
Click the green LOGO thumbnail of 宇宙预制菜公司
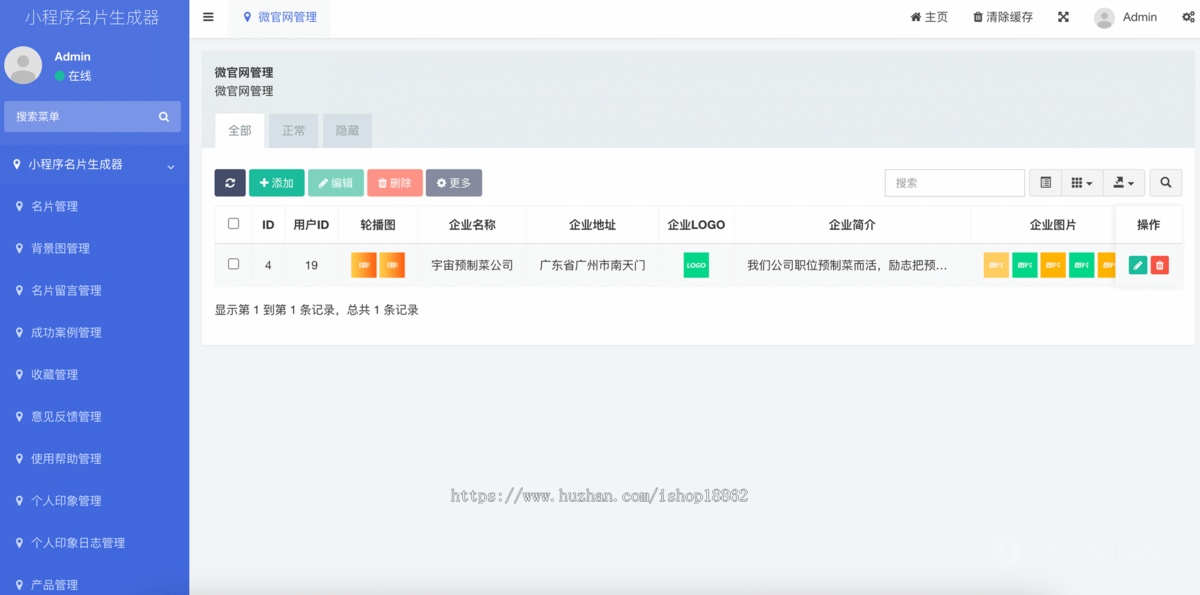coord(696,265)
